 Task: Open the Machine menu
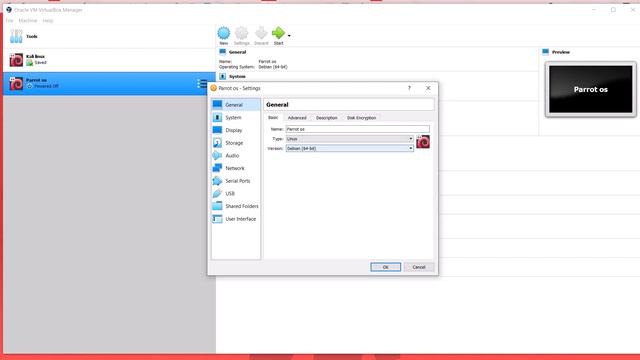pyautogui.click(x=28, y=20)
